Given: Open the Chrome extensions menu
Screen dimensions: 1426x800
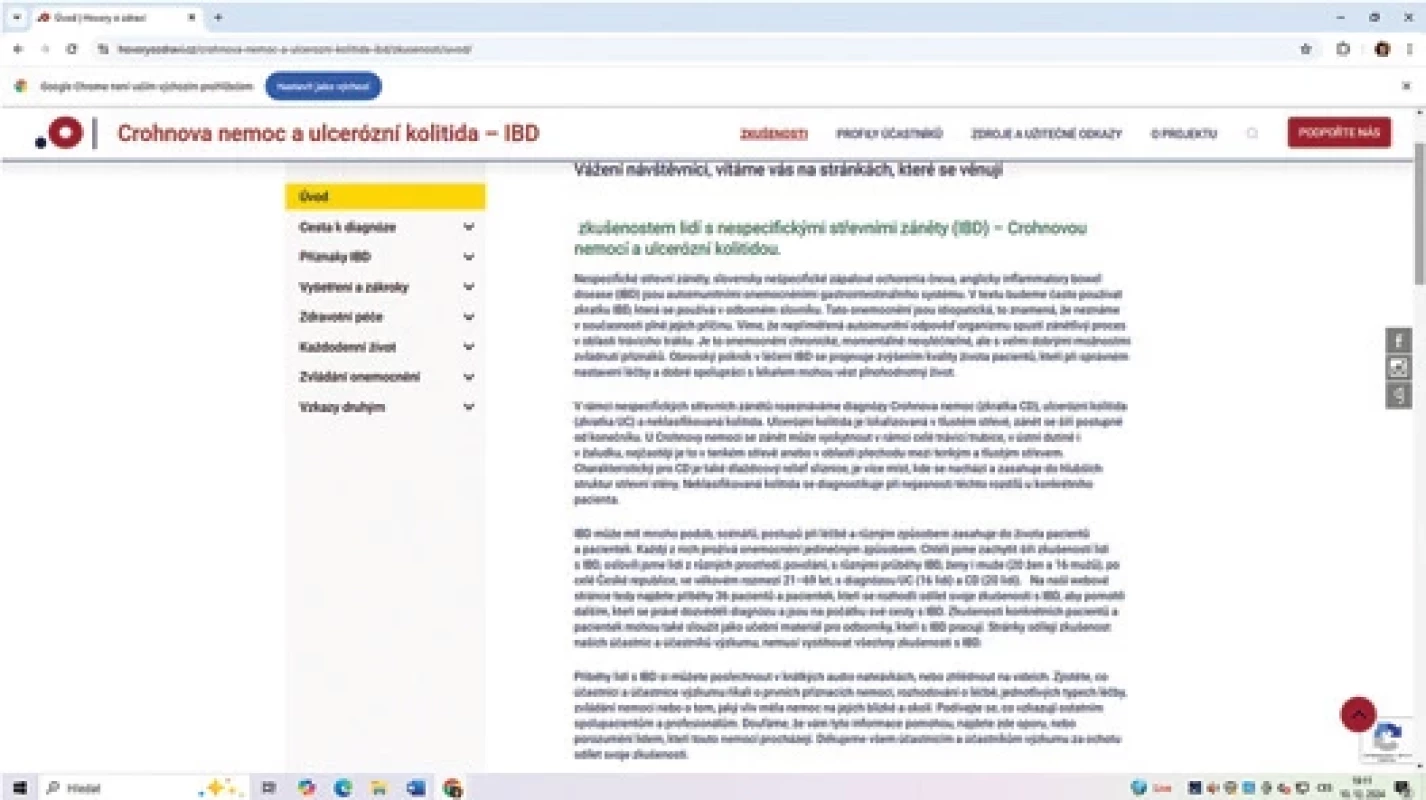Looking at the screenshot, I should click(x=1343, y=49).
